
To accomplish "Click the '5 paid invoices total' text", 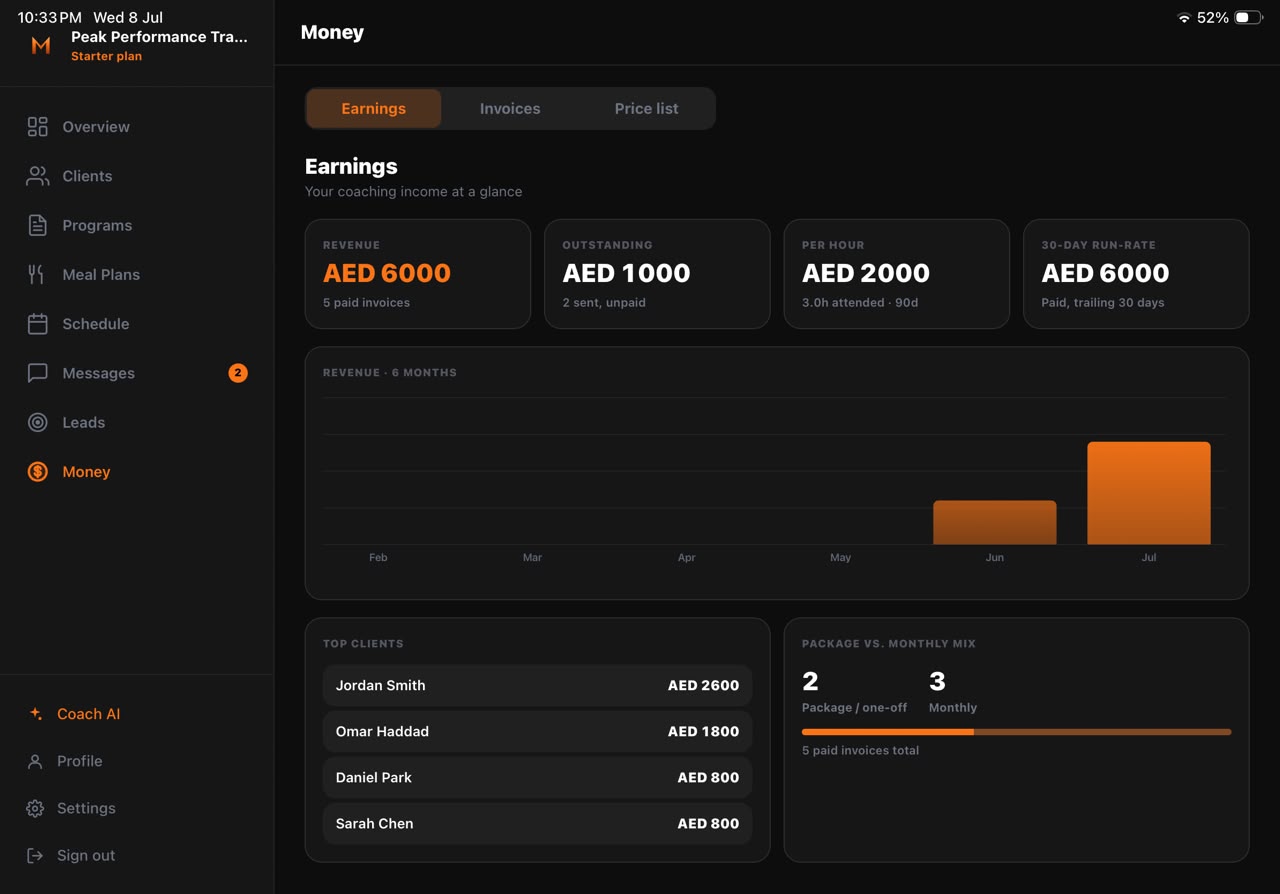I will [860, 750].
